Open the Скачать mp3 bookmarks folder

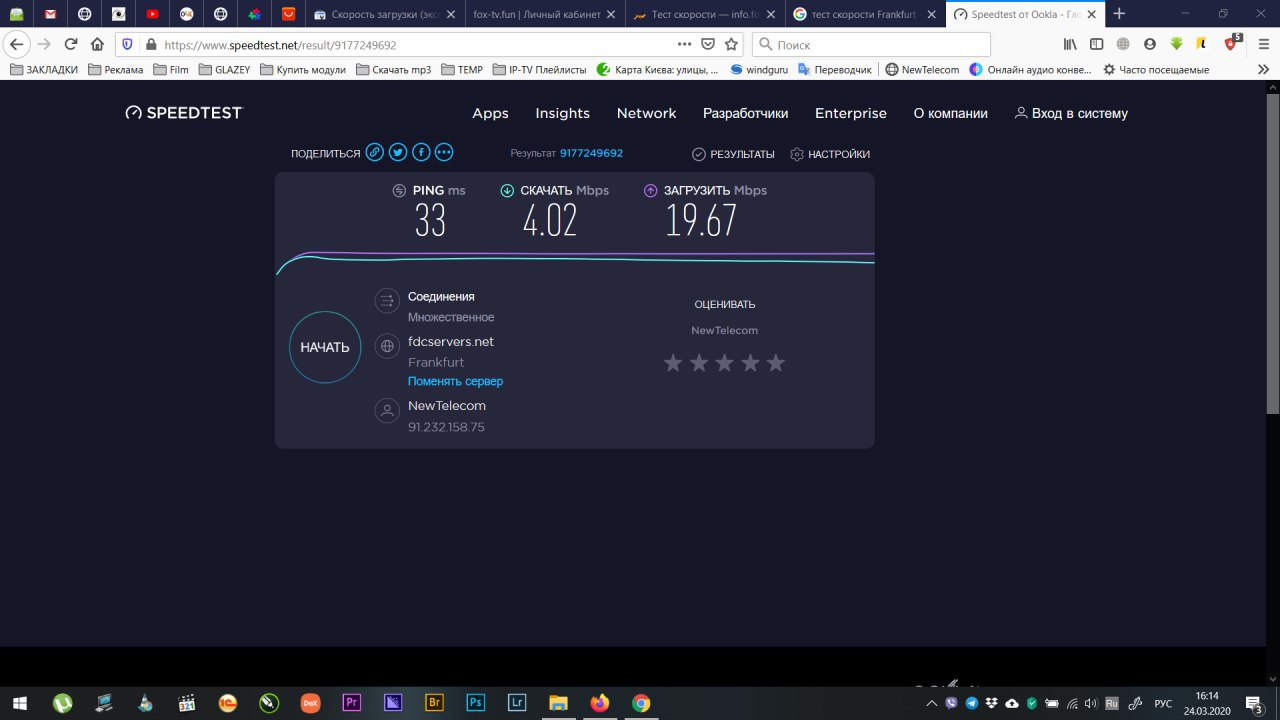tap(393, 70)
